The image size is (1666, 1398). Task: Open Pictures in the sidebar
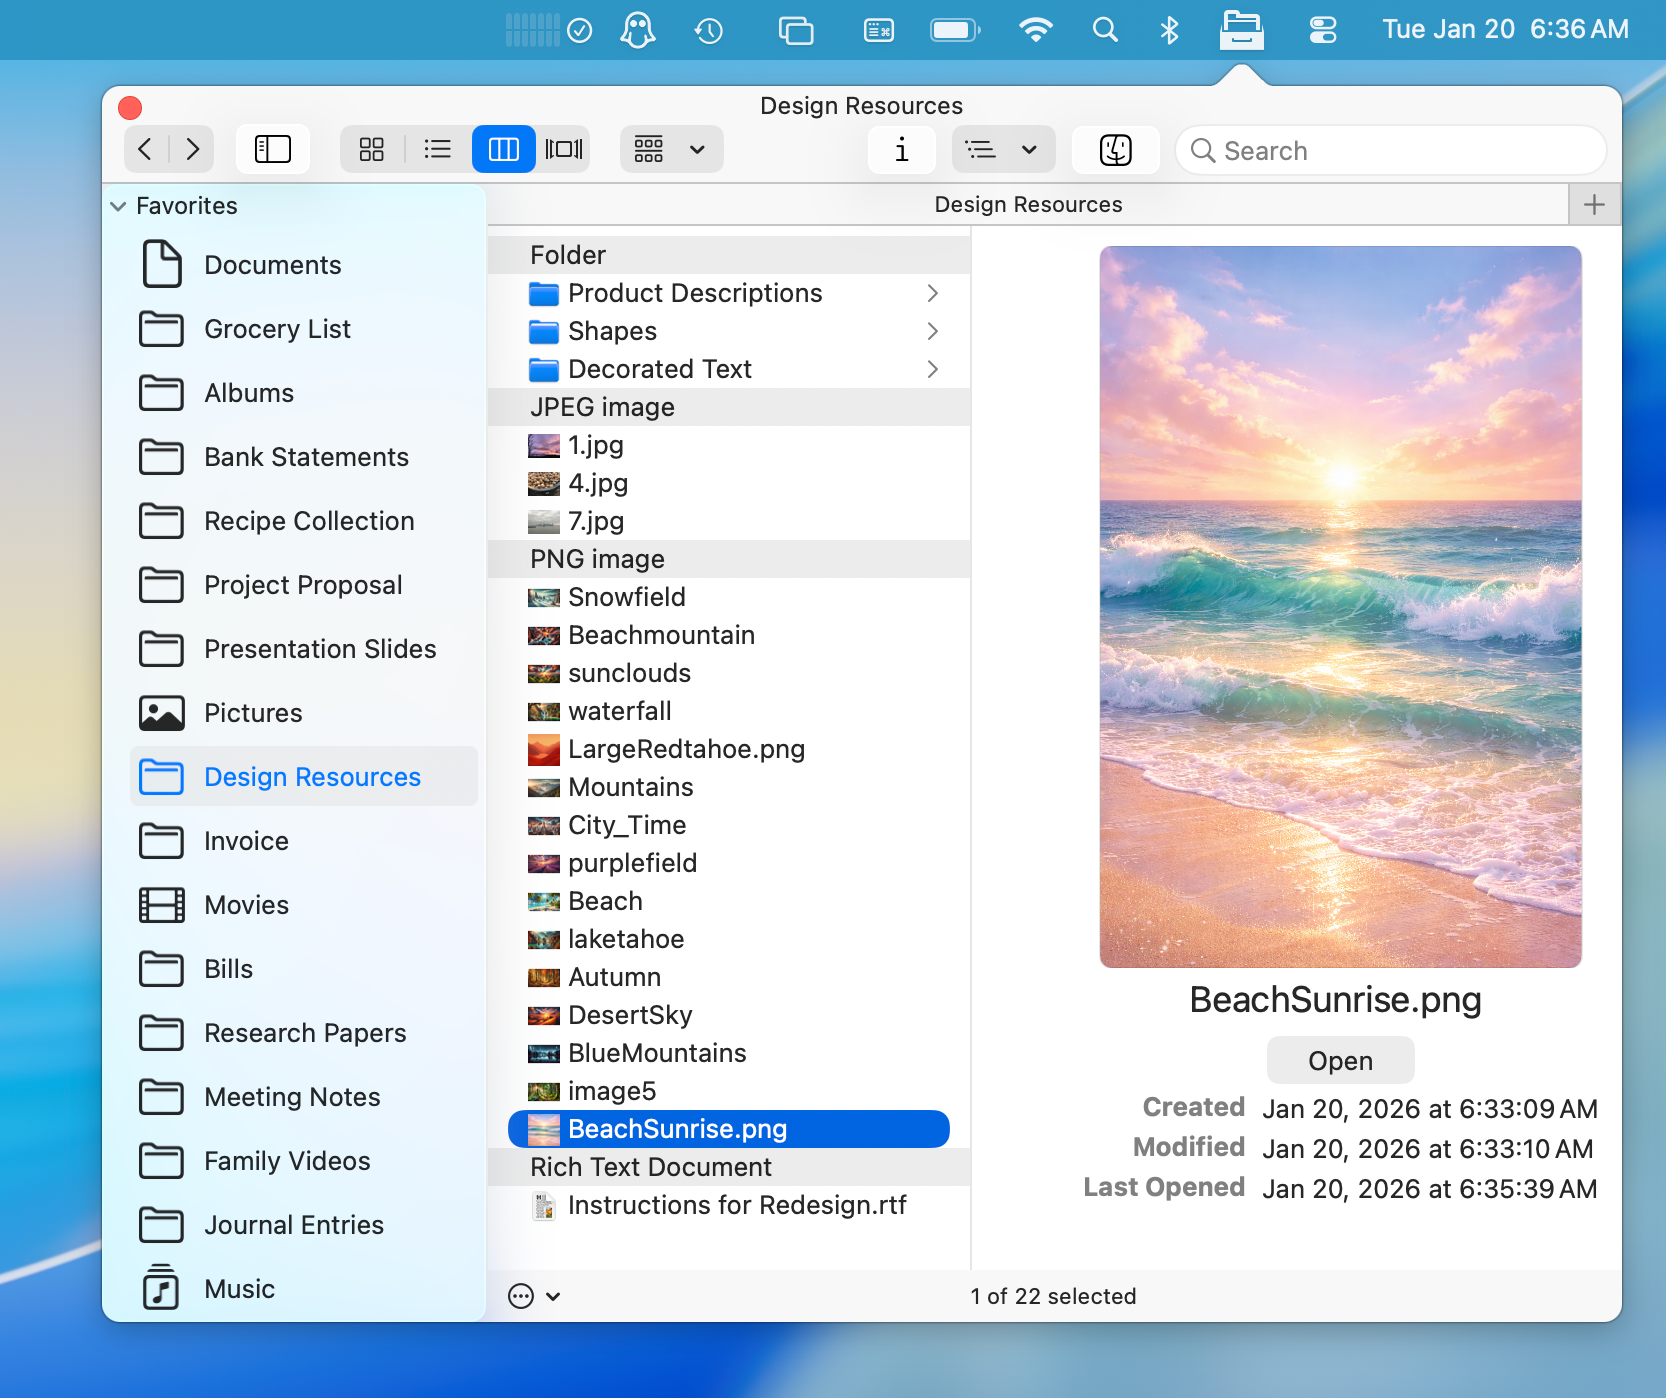pyautogui.click(x=253, y=713)
